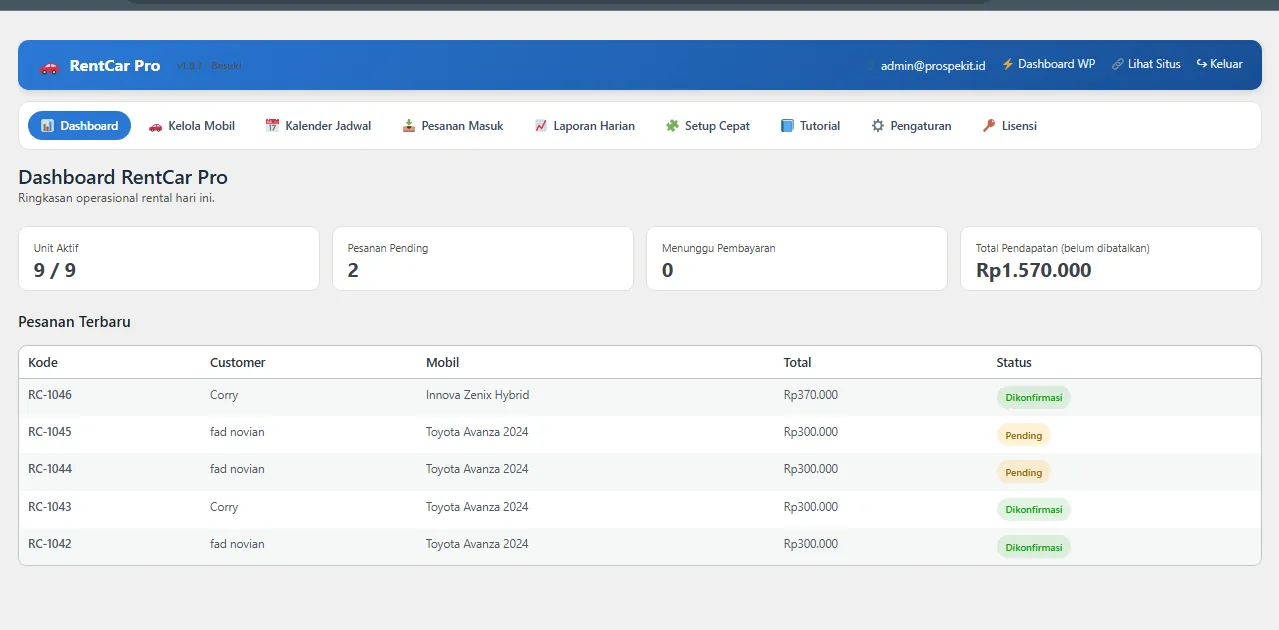
Task: Click the Dikonfirmasi badge for RC-1046
Action: [1033, 398]
